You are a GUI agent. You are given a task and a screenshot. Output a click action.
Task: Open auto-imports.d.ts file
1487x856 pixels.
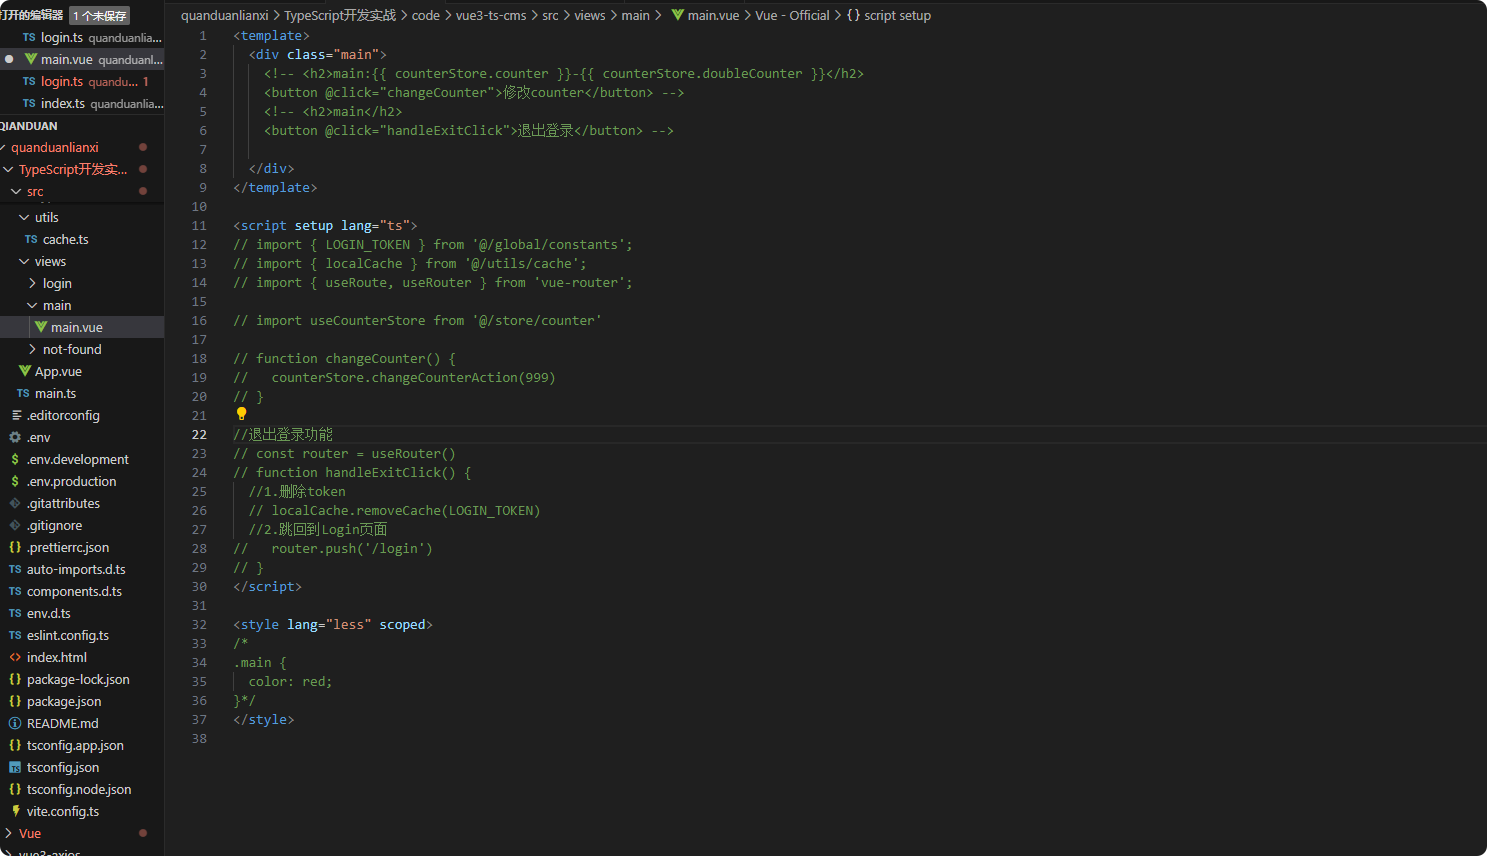click(82, 569)
